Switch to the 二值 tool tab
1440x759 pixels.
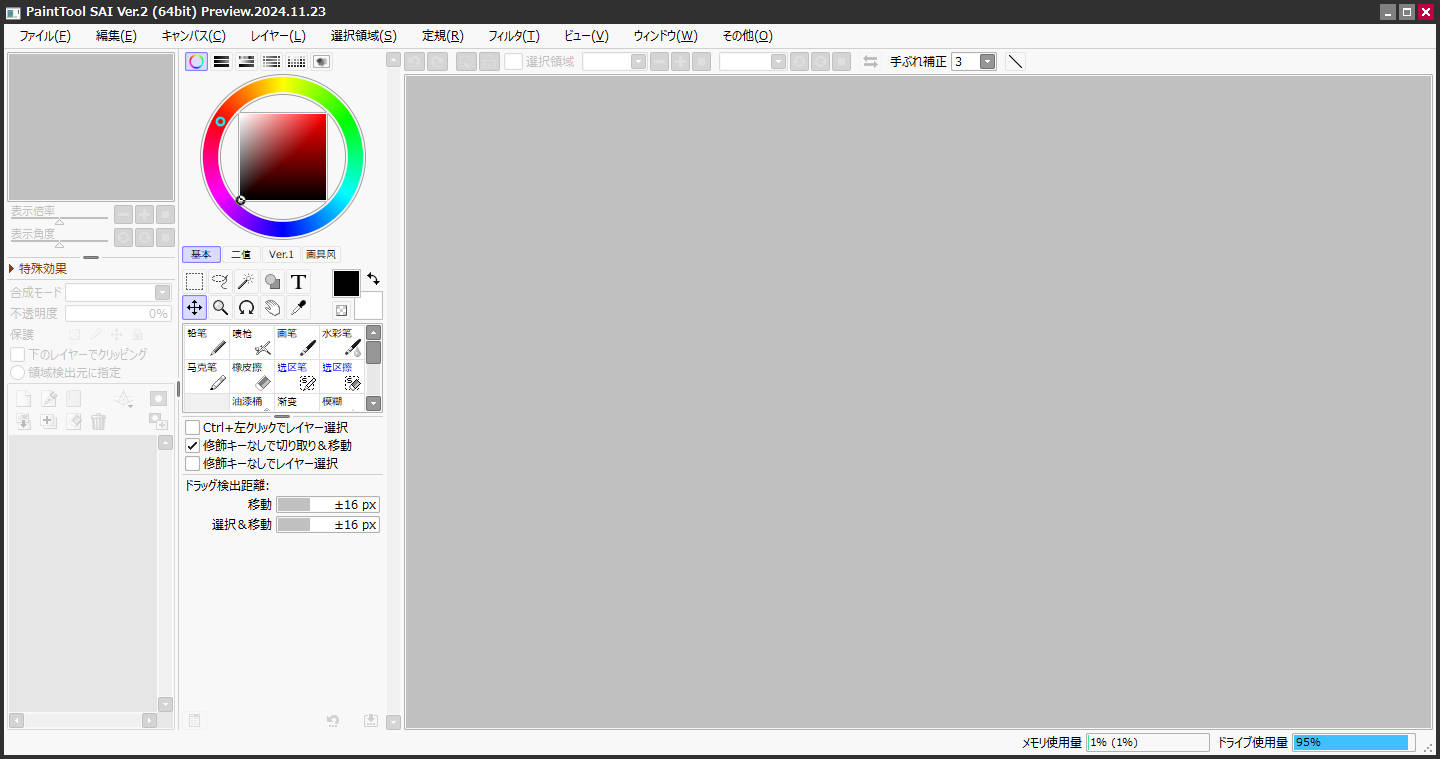(x=241, y=254)
